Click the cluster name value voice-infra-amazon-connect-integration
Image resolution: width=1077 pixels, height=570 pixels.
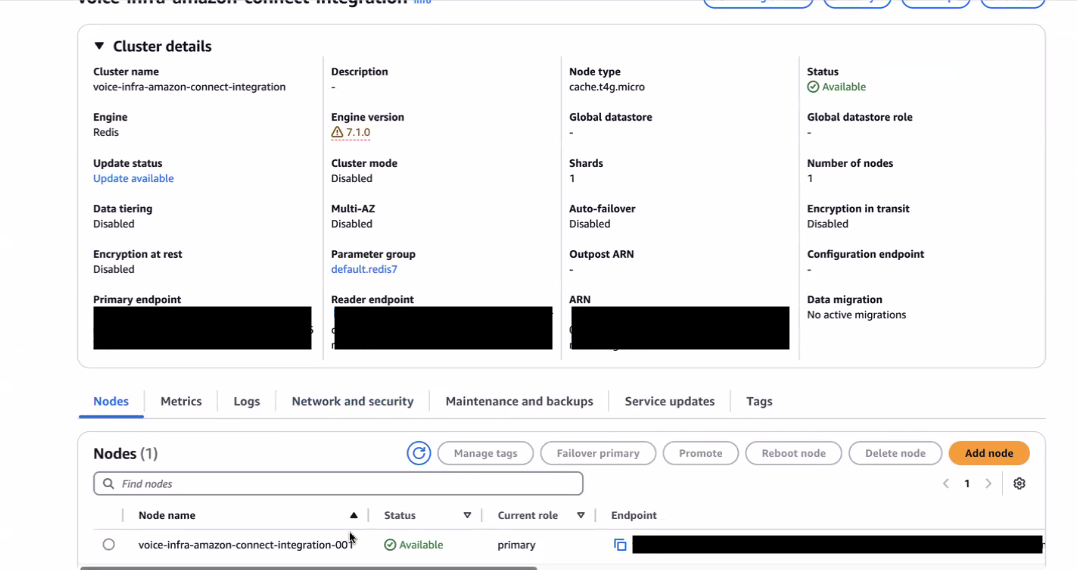click(x=190, y=87)
